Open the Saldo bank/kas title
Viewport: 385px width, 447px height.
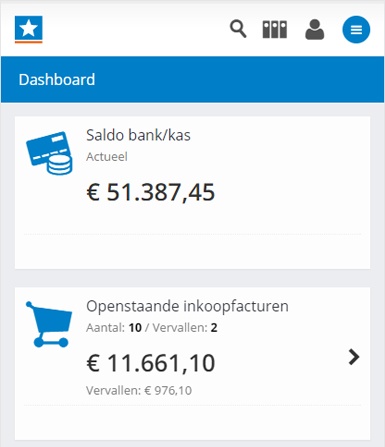point(138,135)
